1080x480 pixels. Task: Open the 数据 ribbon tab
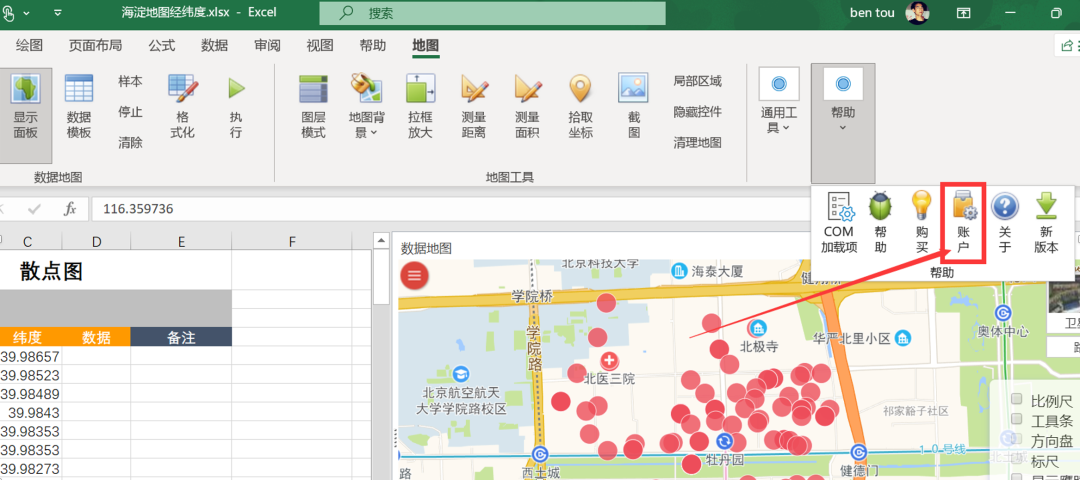point(214,45)
